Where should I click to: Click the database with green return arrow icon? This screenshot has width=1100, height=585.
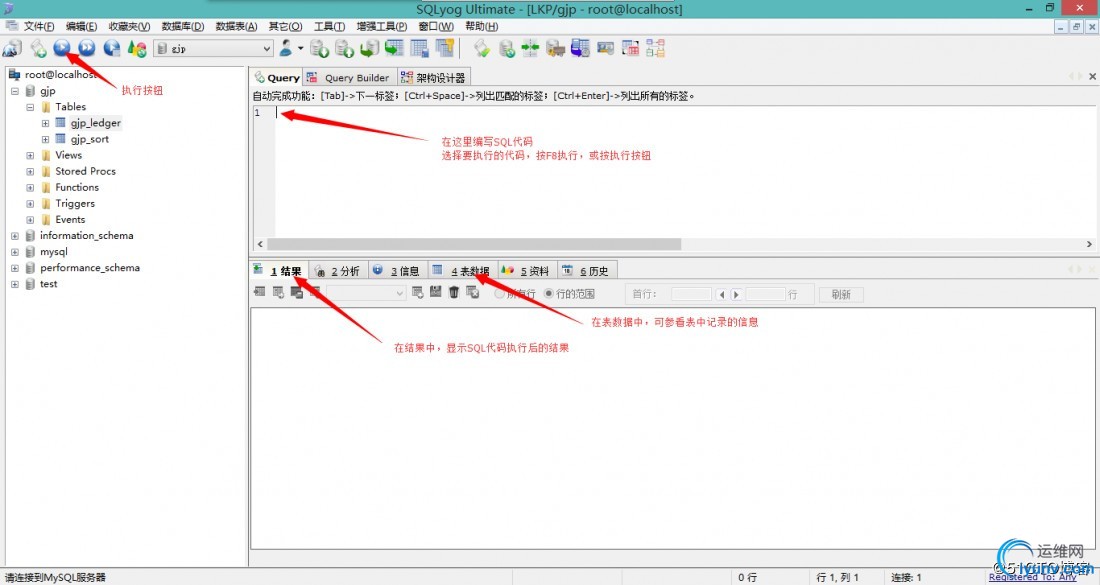[x=369, y=48]
